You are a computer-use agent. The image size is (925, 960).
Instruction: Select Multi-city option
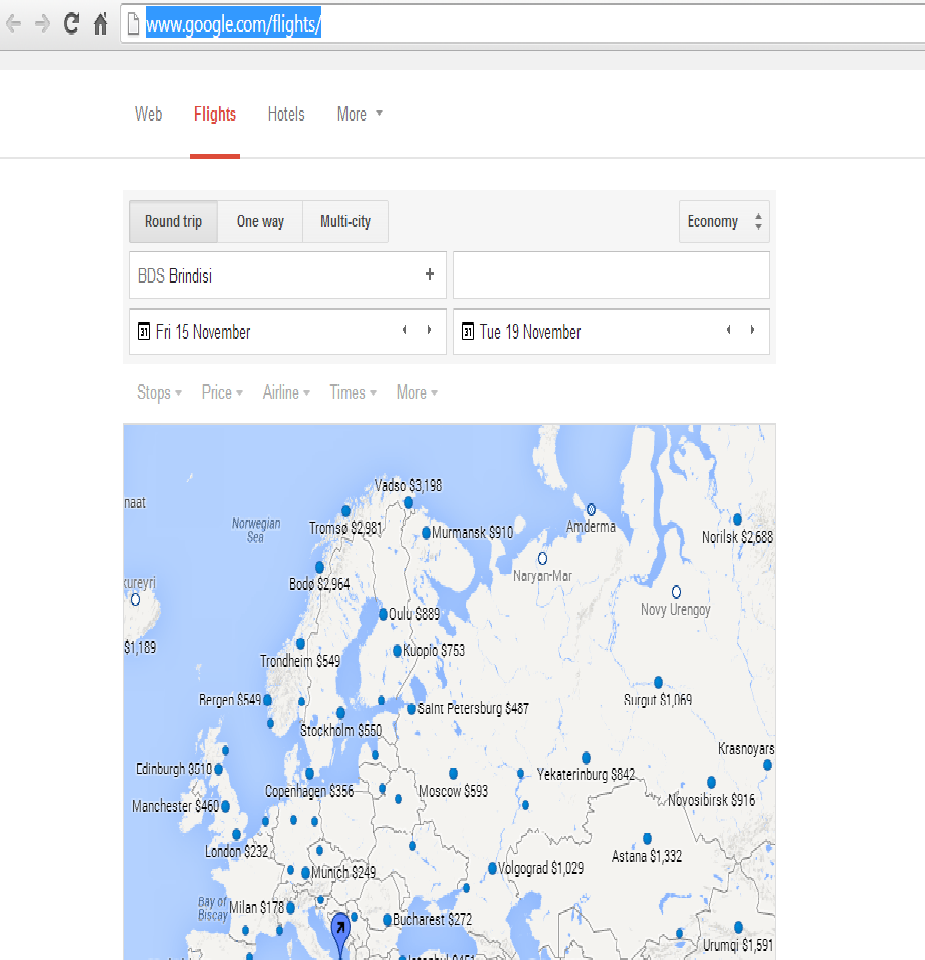coord(345,221)
